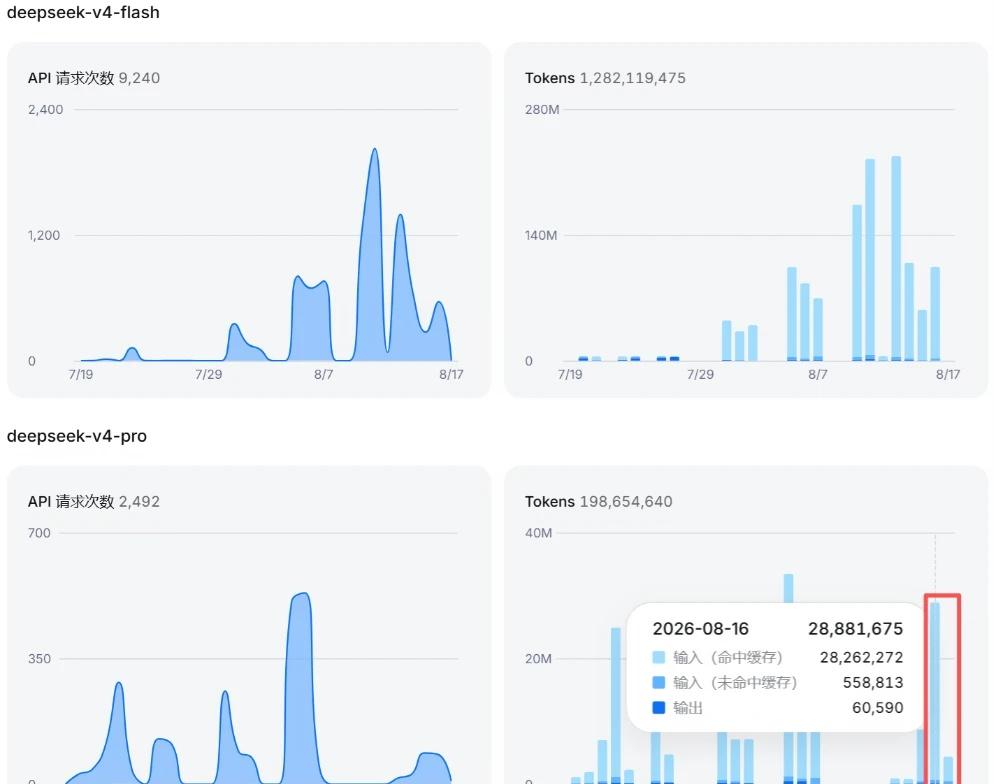Screen dimensions: 994x784
Task: Click the 28,262,272 cached input value
Action: tap(862, 657)
